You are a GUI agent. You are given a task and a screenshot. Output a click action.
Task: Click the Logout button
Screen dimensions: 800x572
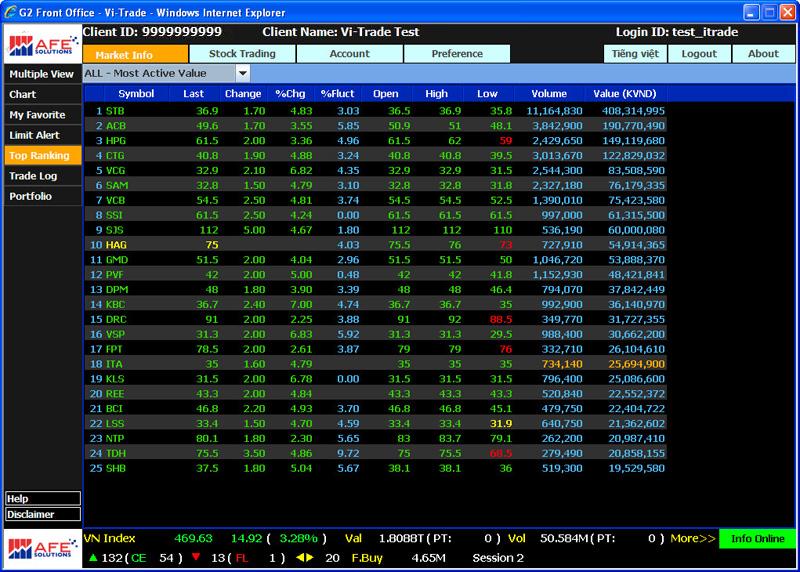click(x=699, y=54)
